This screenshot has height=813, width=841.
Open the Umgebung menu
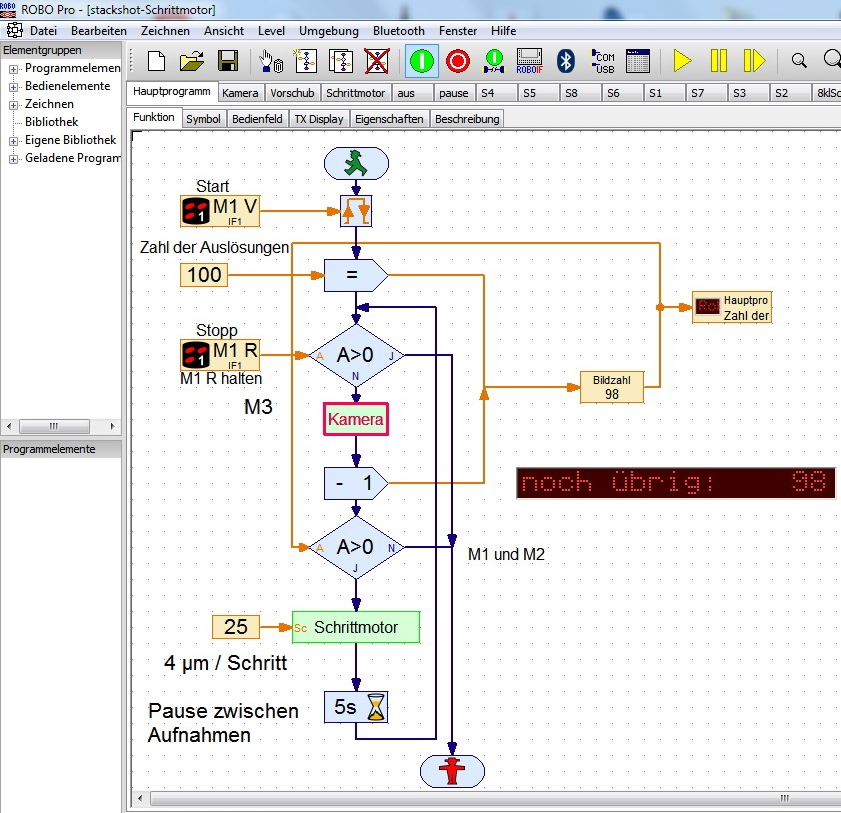click(x=328, y=31)
